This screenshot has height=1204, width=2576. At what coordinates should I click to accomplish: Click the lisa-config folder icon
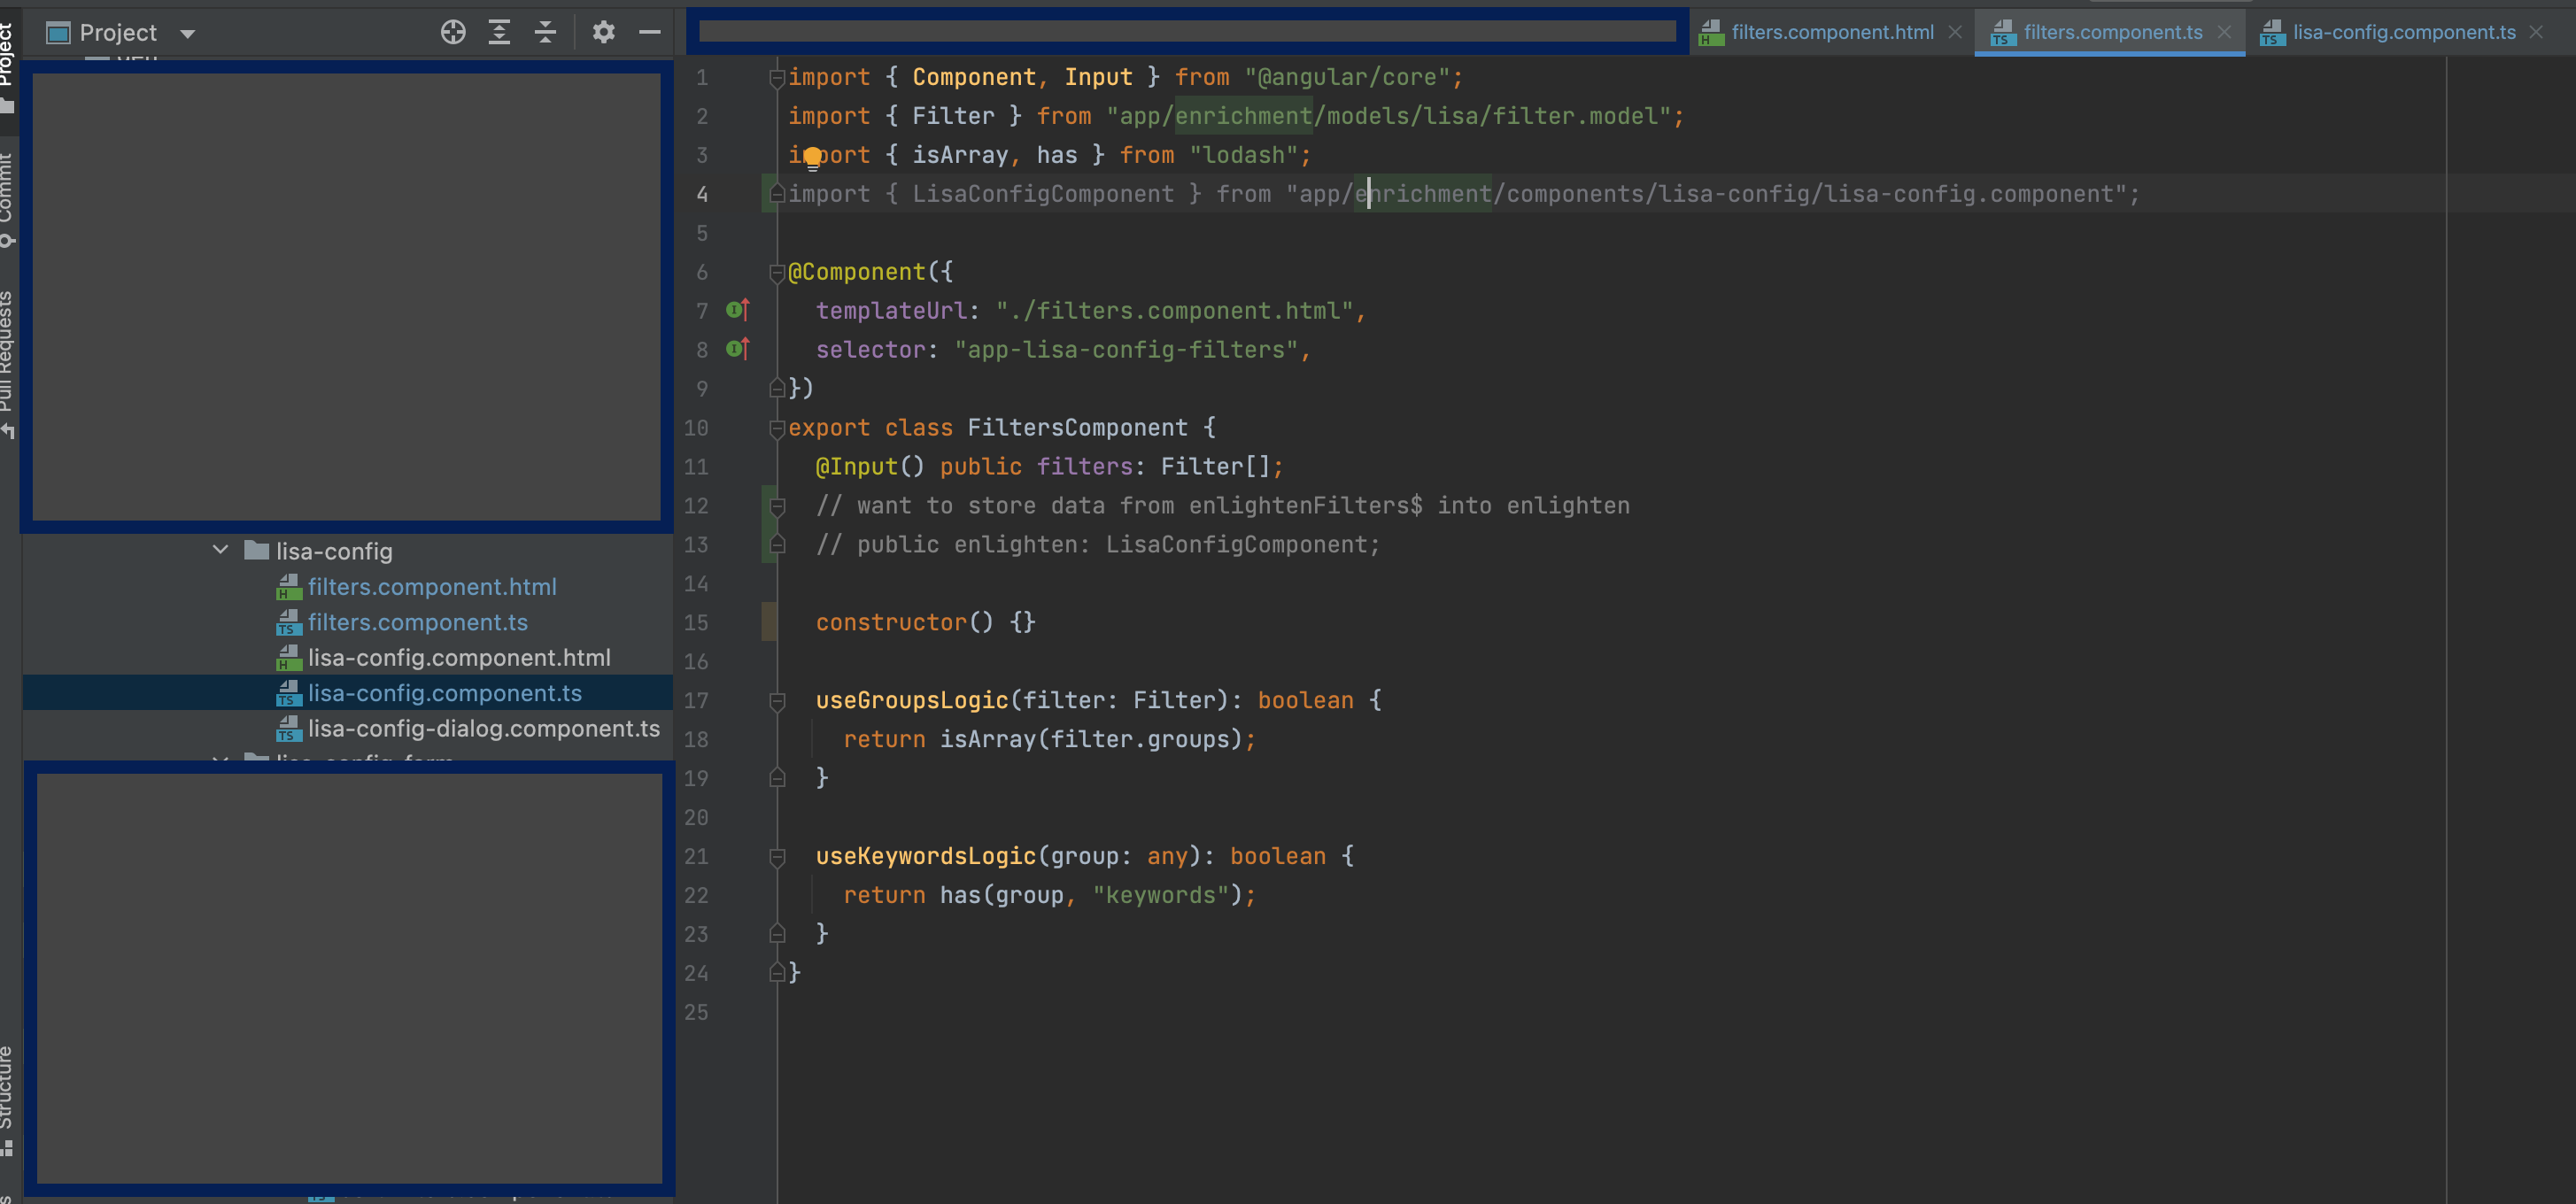tap(257, 550)
